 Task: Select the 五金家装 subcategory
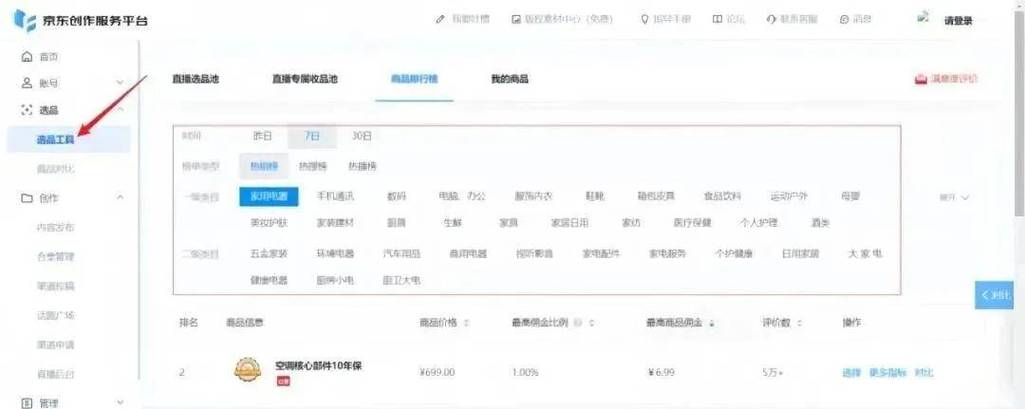(x=269, y=254)
